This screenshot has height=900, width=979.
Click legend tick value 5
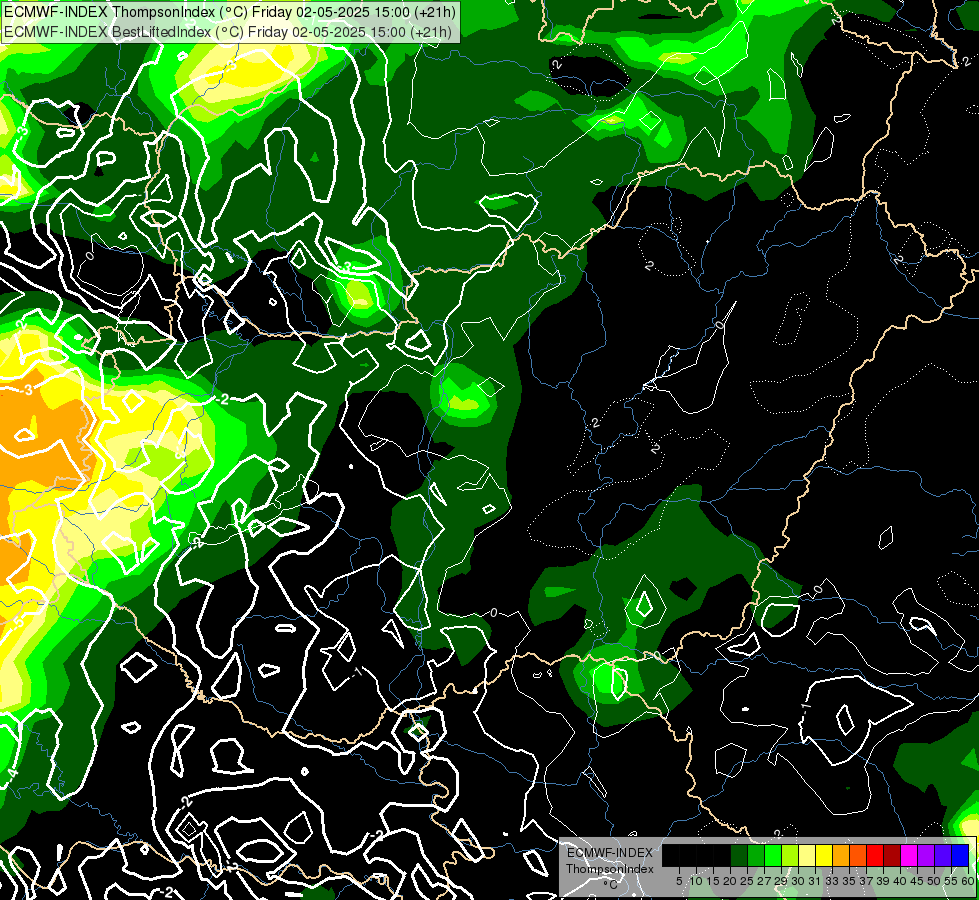[679, 881]
